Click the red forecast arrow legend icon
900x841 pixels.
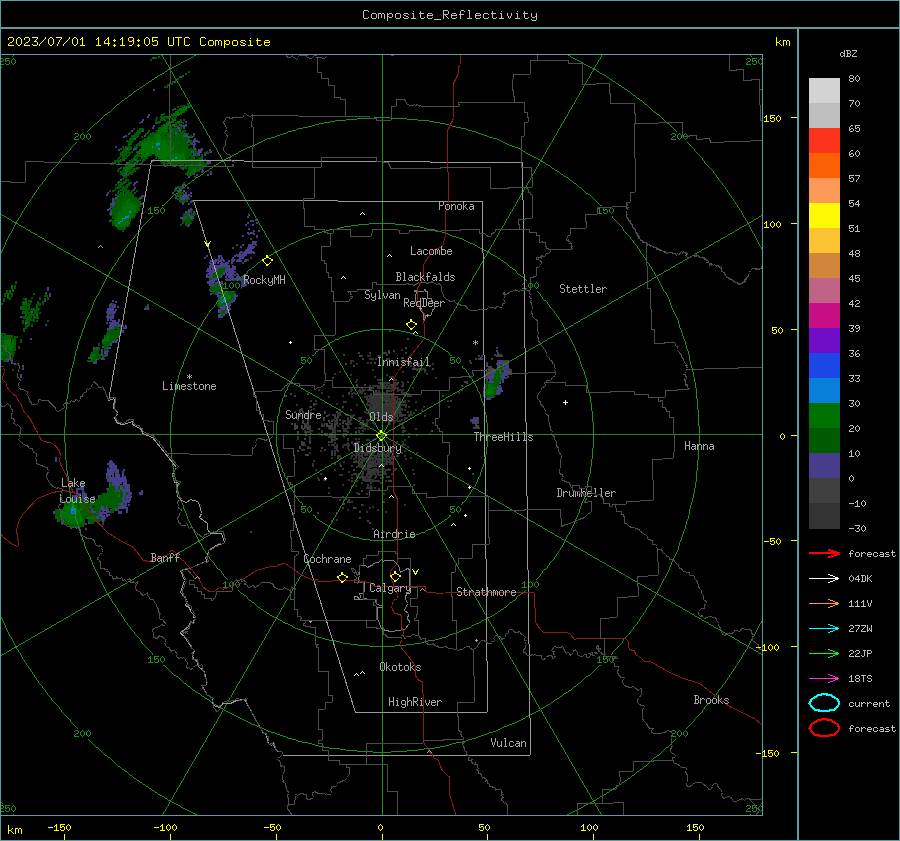[x=824, y=553]
